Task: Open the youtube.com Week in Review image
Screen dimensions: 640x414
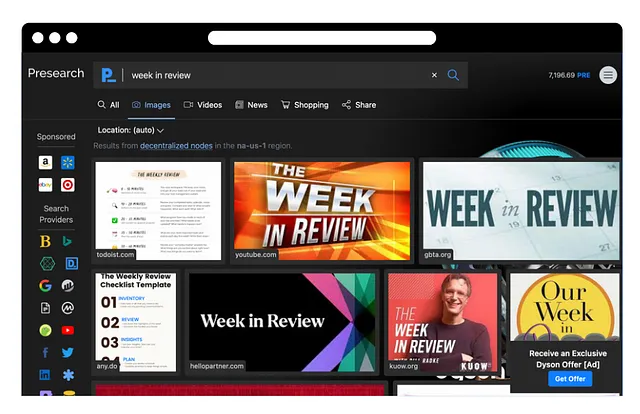Action: pyautogui.click(x=322, y=211)
